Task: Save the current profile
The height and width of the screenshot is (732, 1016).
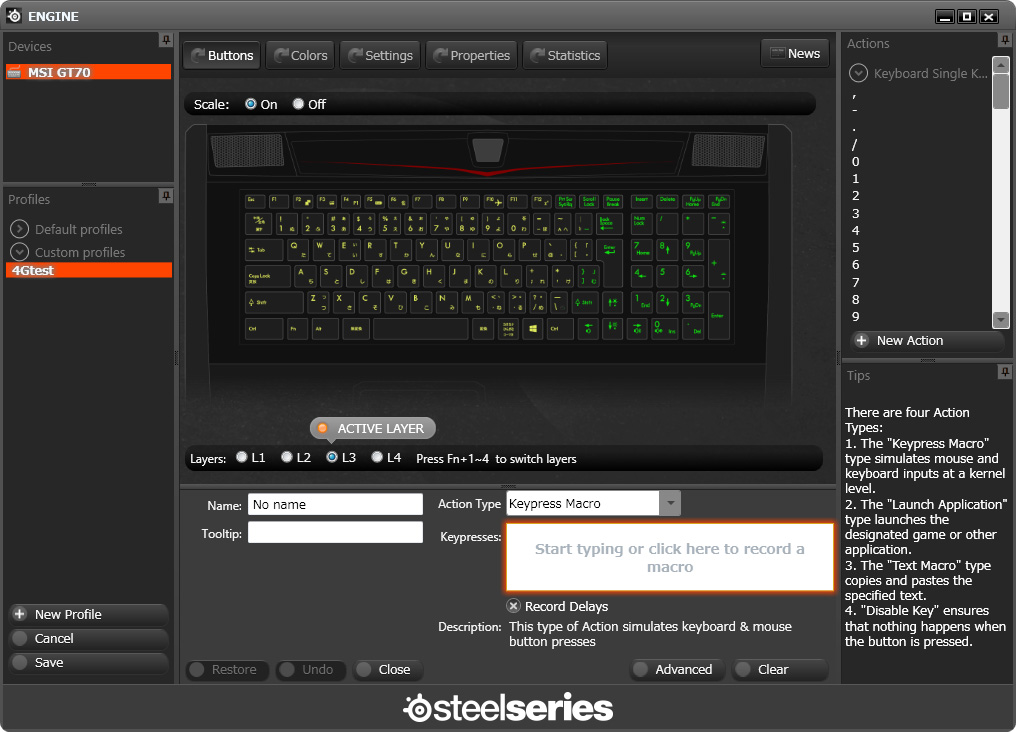Action: point(89,663)
